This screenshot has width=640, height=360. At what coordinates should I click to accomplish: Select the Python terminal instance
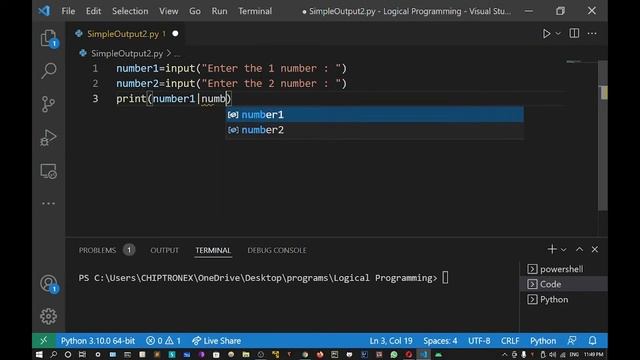click(x=563, y=299)
